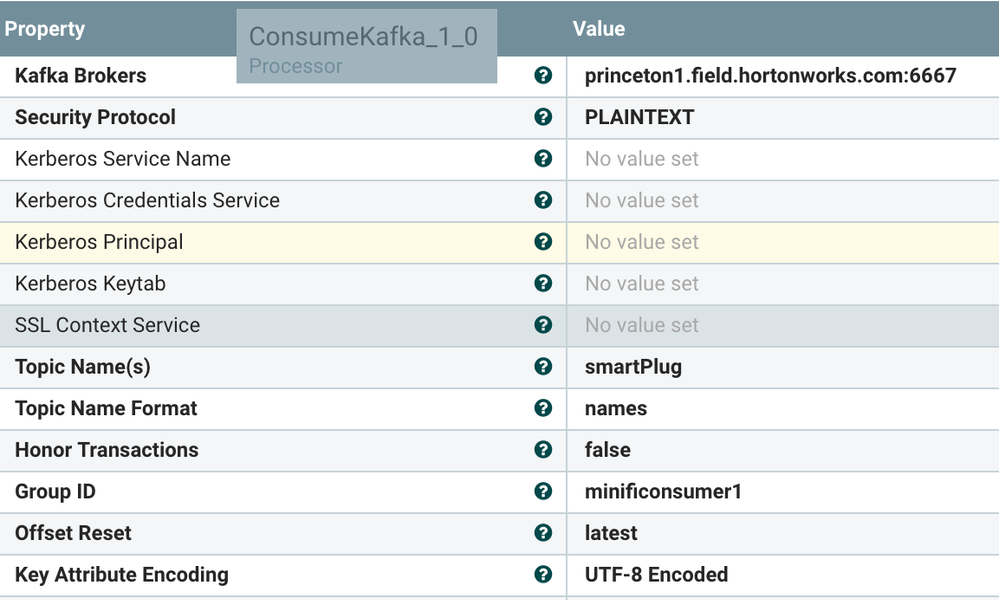Show help for Offset Reset property
The width and height of the screenshot is (999, 600).
(x=543, y=533)
